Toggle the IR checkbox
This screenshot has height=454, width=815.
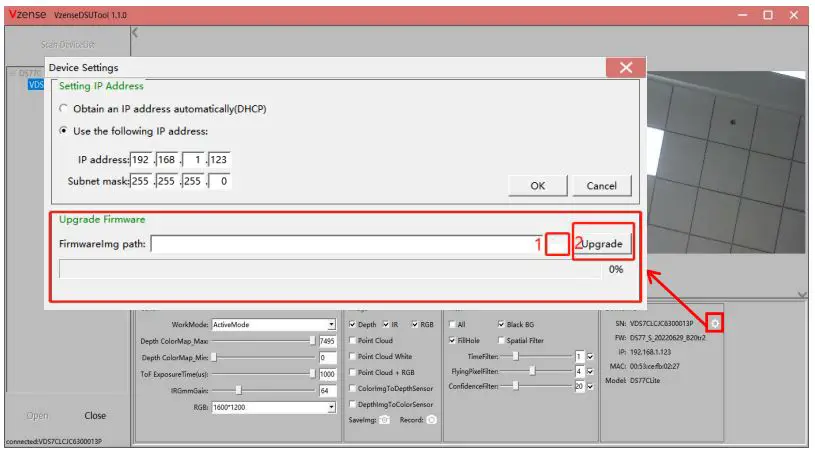(x=386, y=325)
